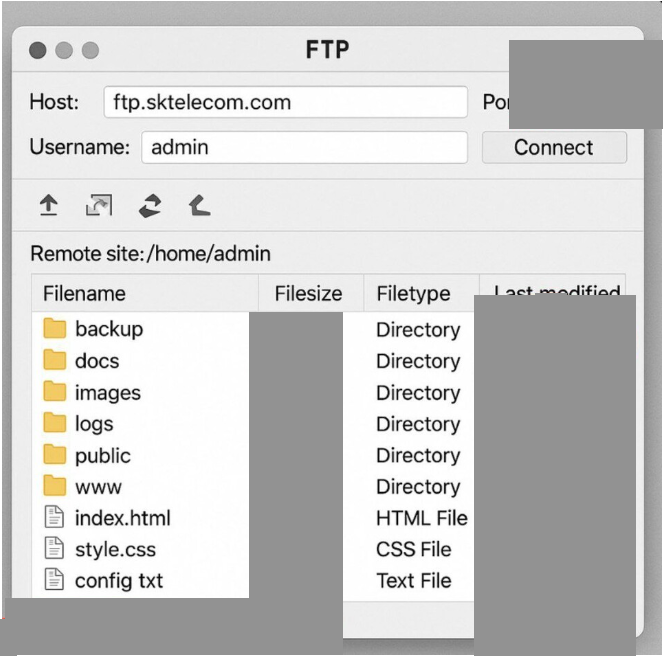Click the Connect button
This screenshot has height=656, width=663.
(554, 147)
